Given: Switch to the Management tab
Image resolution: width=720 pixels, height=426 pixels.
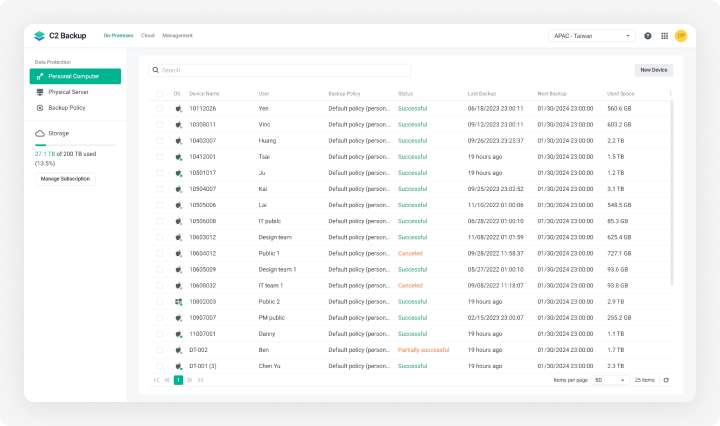Looking at the screenshot, I should click(x=177, y=36).
